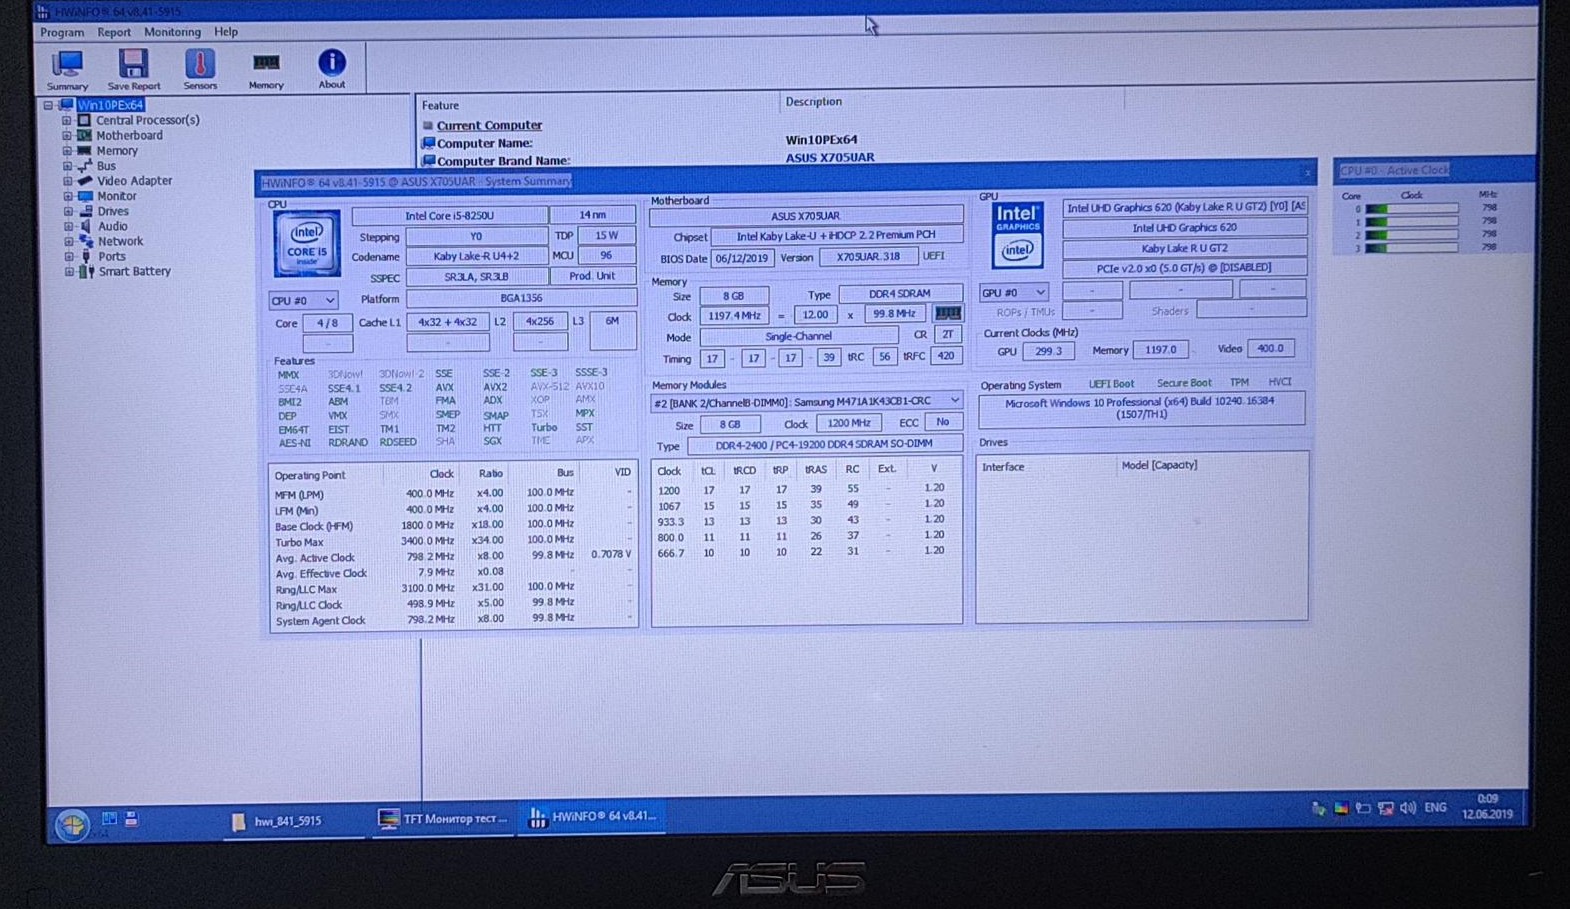Select Memory in the device tree
Viewport: 1570px width, 909px height.
117,151
